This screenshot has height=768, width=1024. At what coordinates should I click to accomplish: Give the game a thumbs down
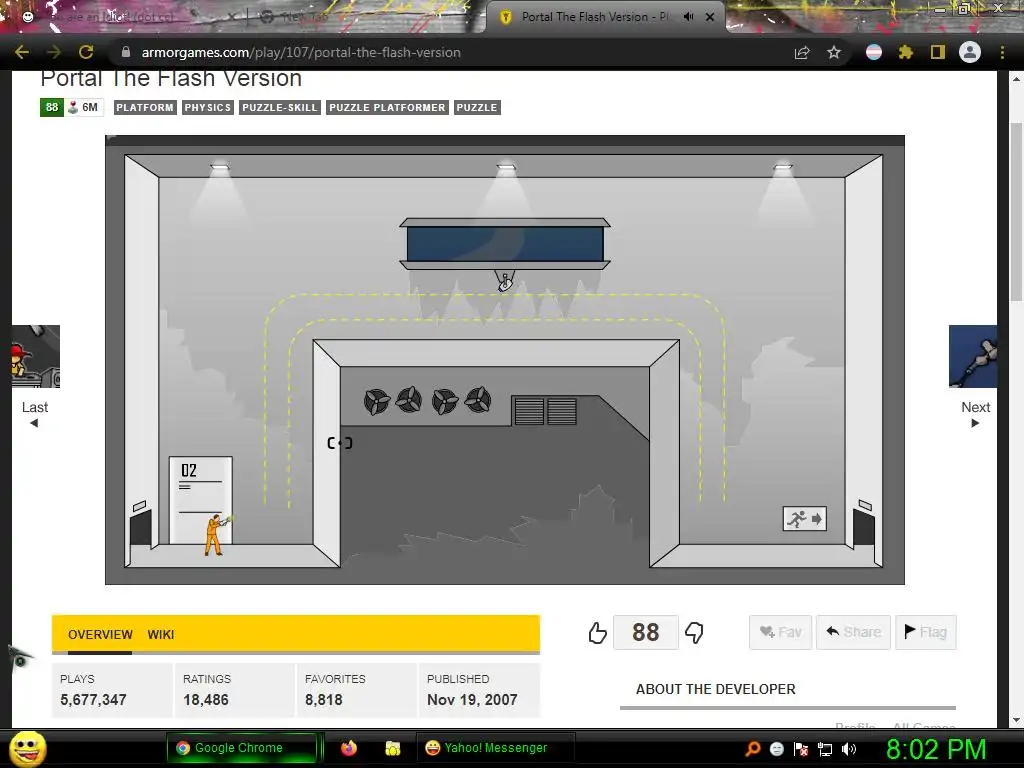pyautogui.click(x=694, y=632)
